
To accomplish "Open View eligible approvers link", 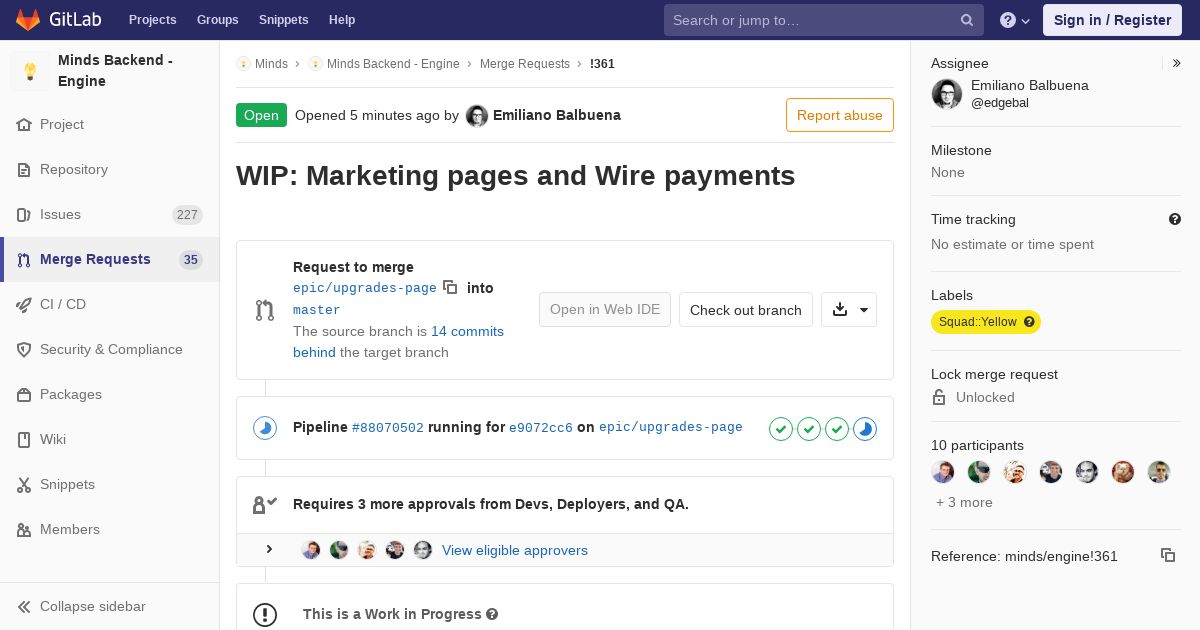I will [515, 550].
